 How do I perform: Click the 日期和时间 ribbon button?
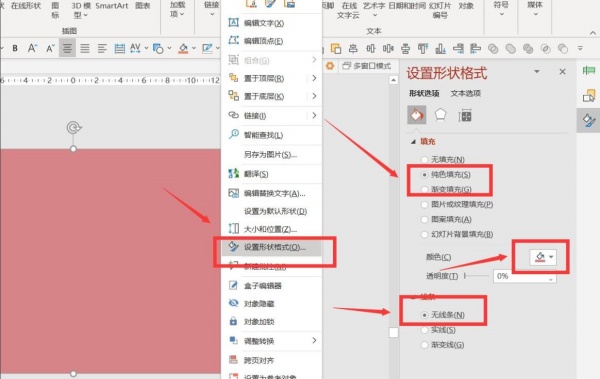coord(407,6)
